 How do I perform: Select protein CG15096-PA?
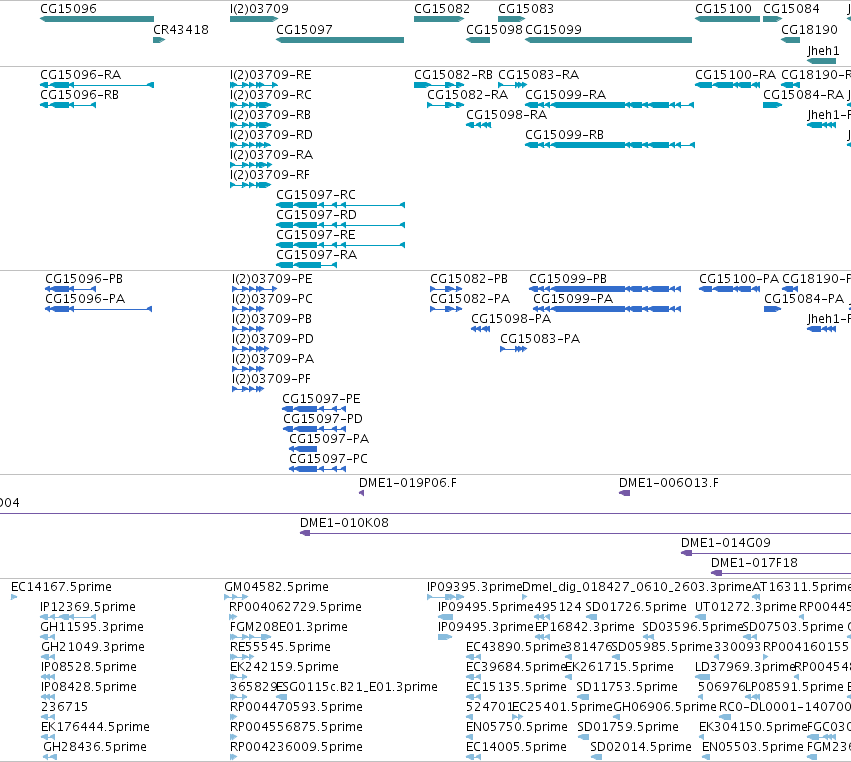pos(85,299)
